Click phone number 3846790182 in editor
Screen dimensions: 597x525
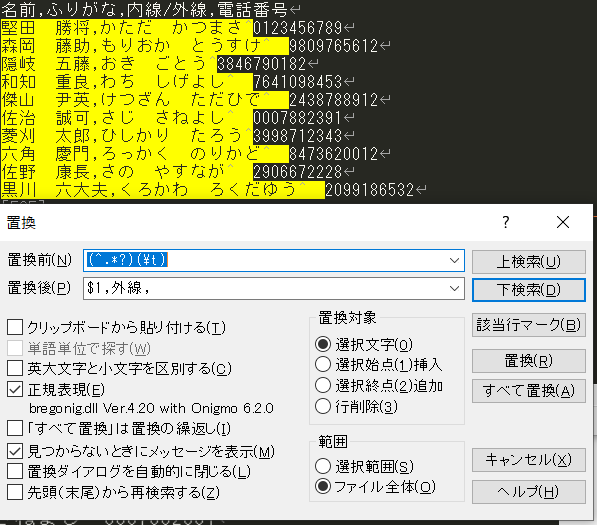coord(262,64)
